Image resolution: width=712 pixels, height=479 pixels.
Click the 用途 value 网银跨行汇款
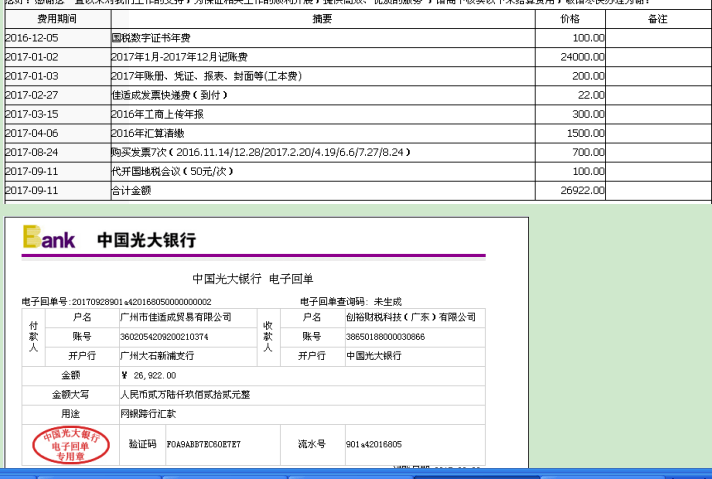click(x=148, y=414)
